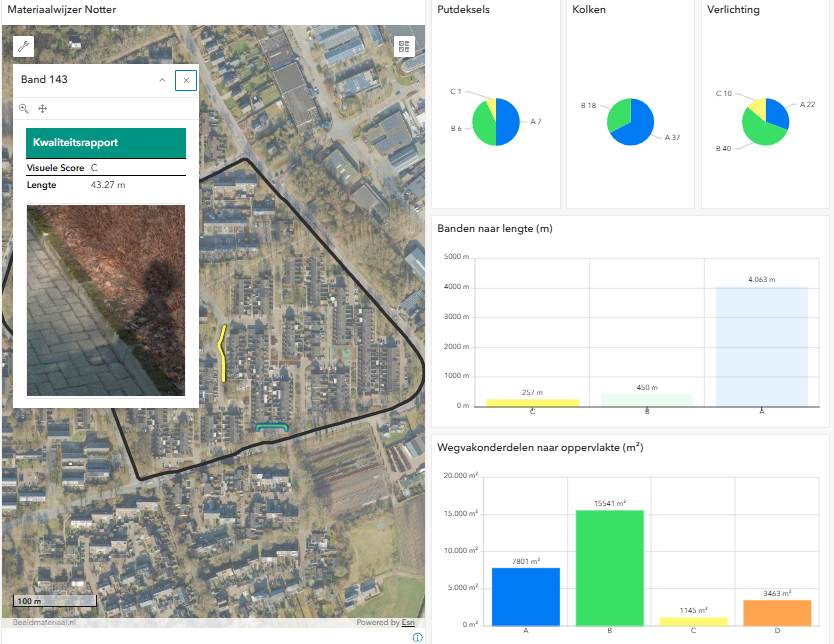Click the blue-green band segment on map
Image resolution: width=834 pixels, height=644 pixels.
tap(272, 427)
